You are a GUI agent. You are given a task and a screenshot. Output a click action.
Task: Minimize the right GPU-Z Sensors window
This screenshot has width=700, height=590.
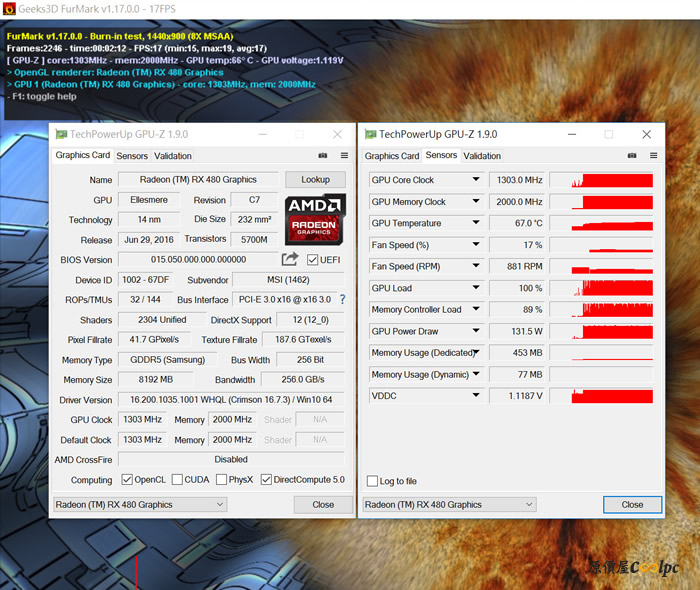[x=572, y=134]
